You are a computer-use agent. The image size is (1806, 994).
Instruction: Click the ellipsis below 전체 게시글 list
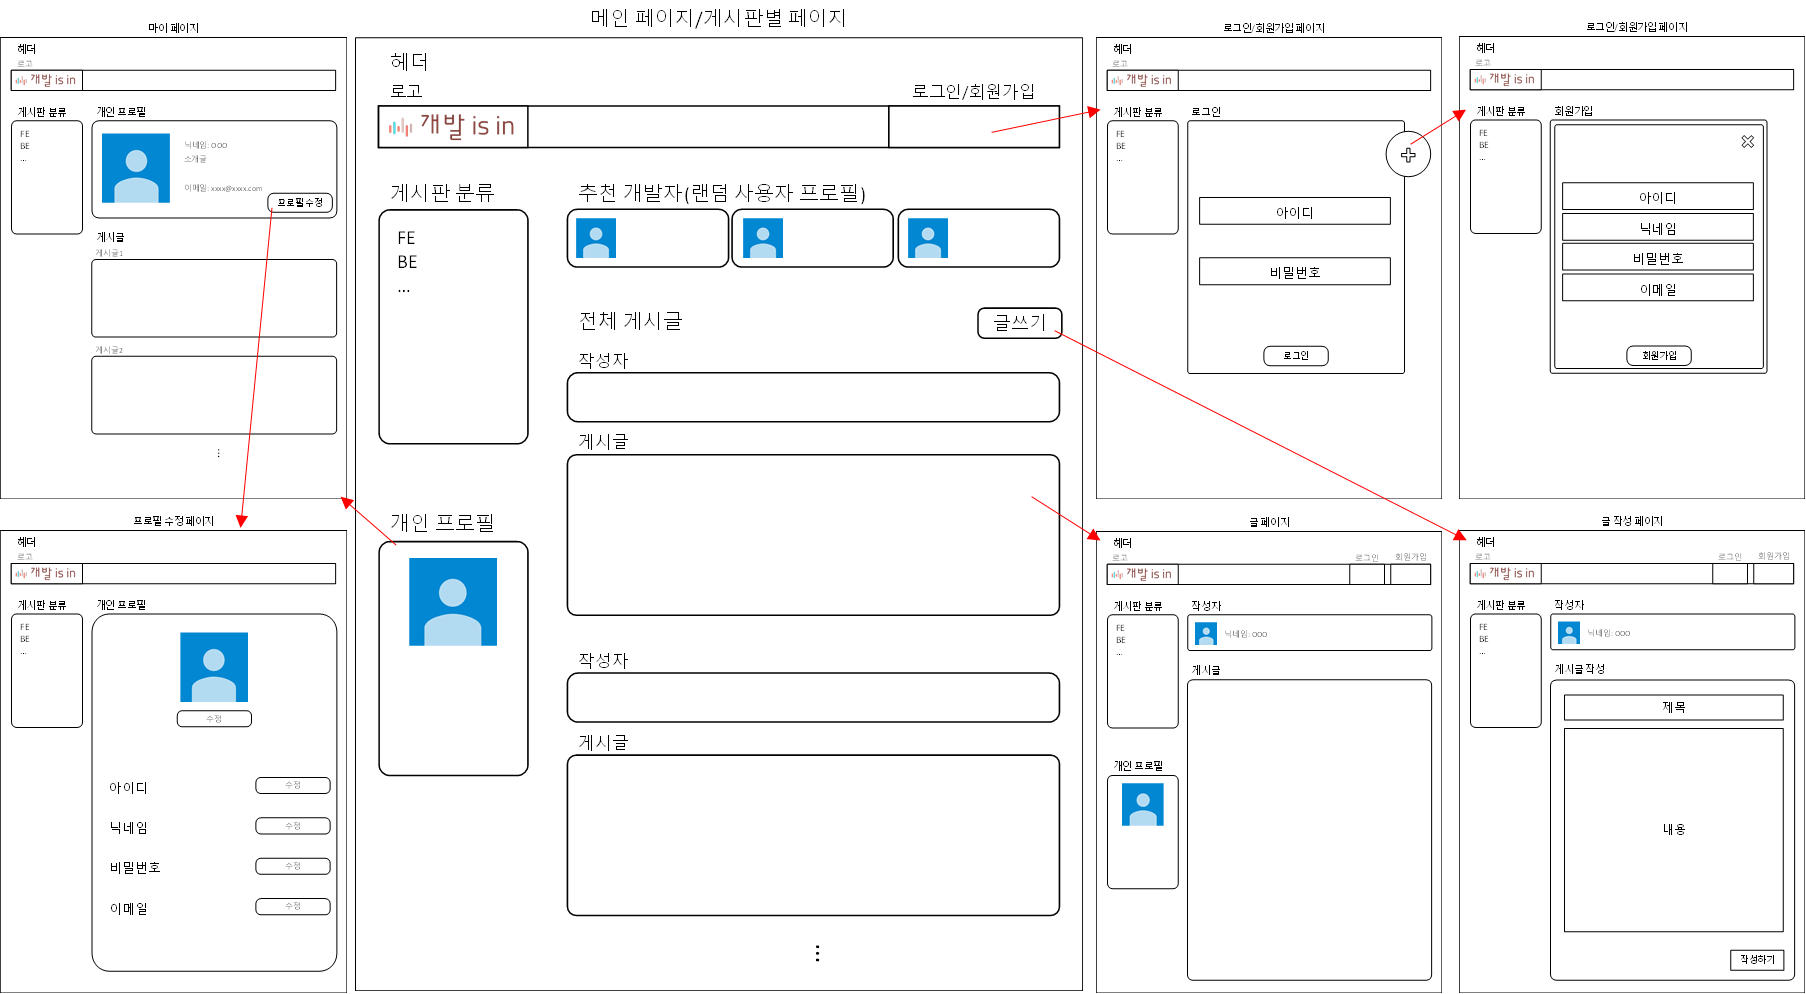(816, 952)
